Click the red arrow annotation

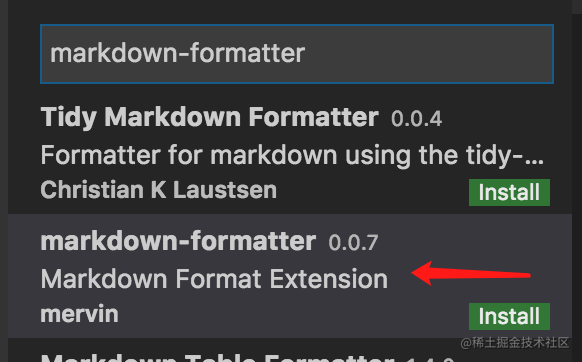coord(471,273)
